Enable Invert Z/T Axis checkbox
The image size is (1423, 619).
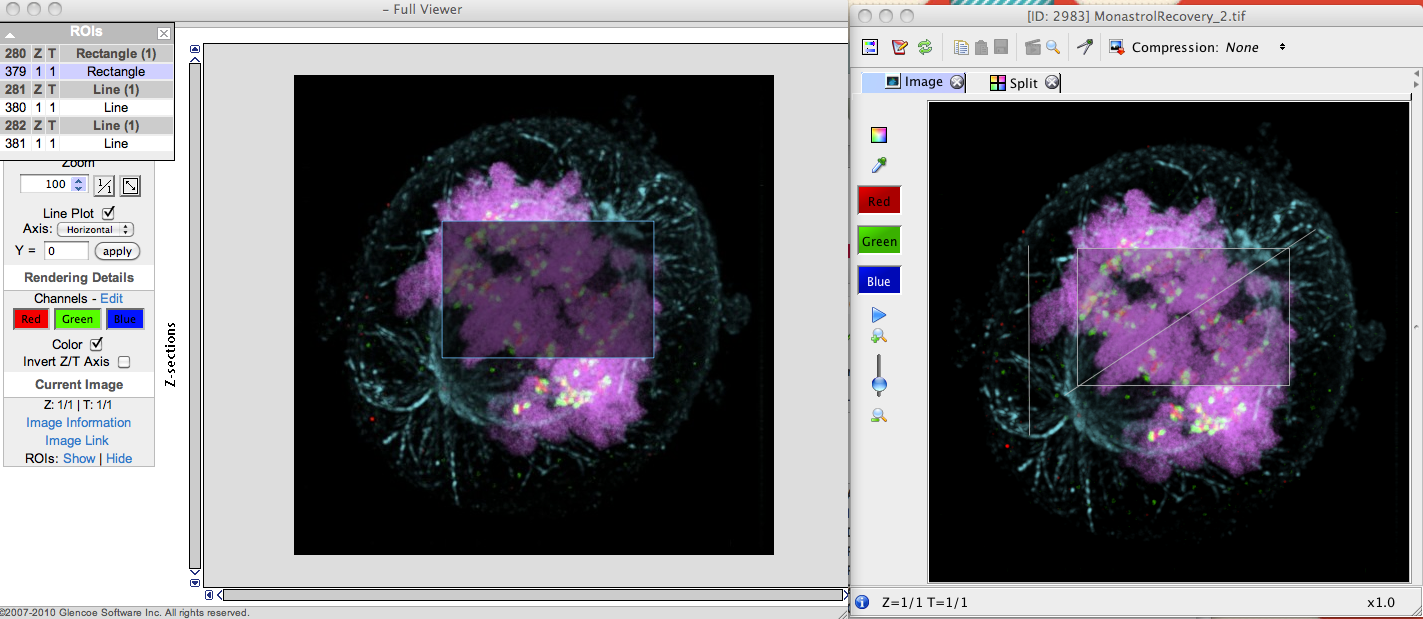pos(125,362)
